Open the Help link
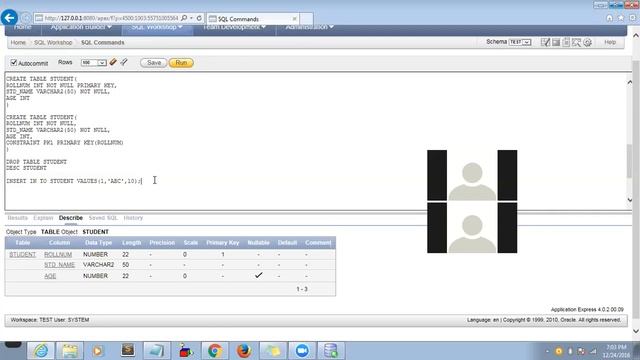The image size is (640, 360). (610, 42)
